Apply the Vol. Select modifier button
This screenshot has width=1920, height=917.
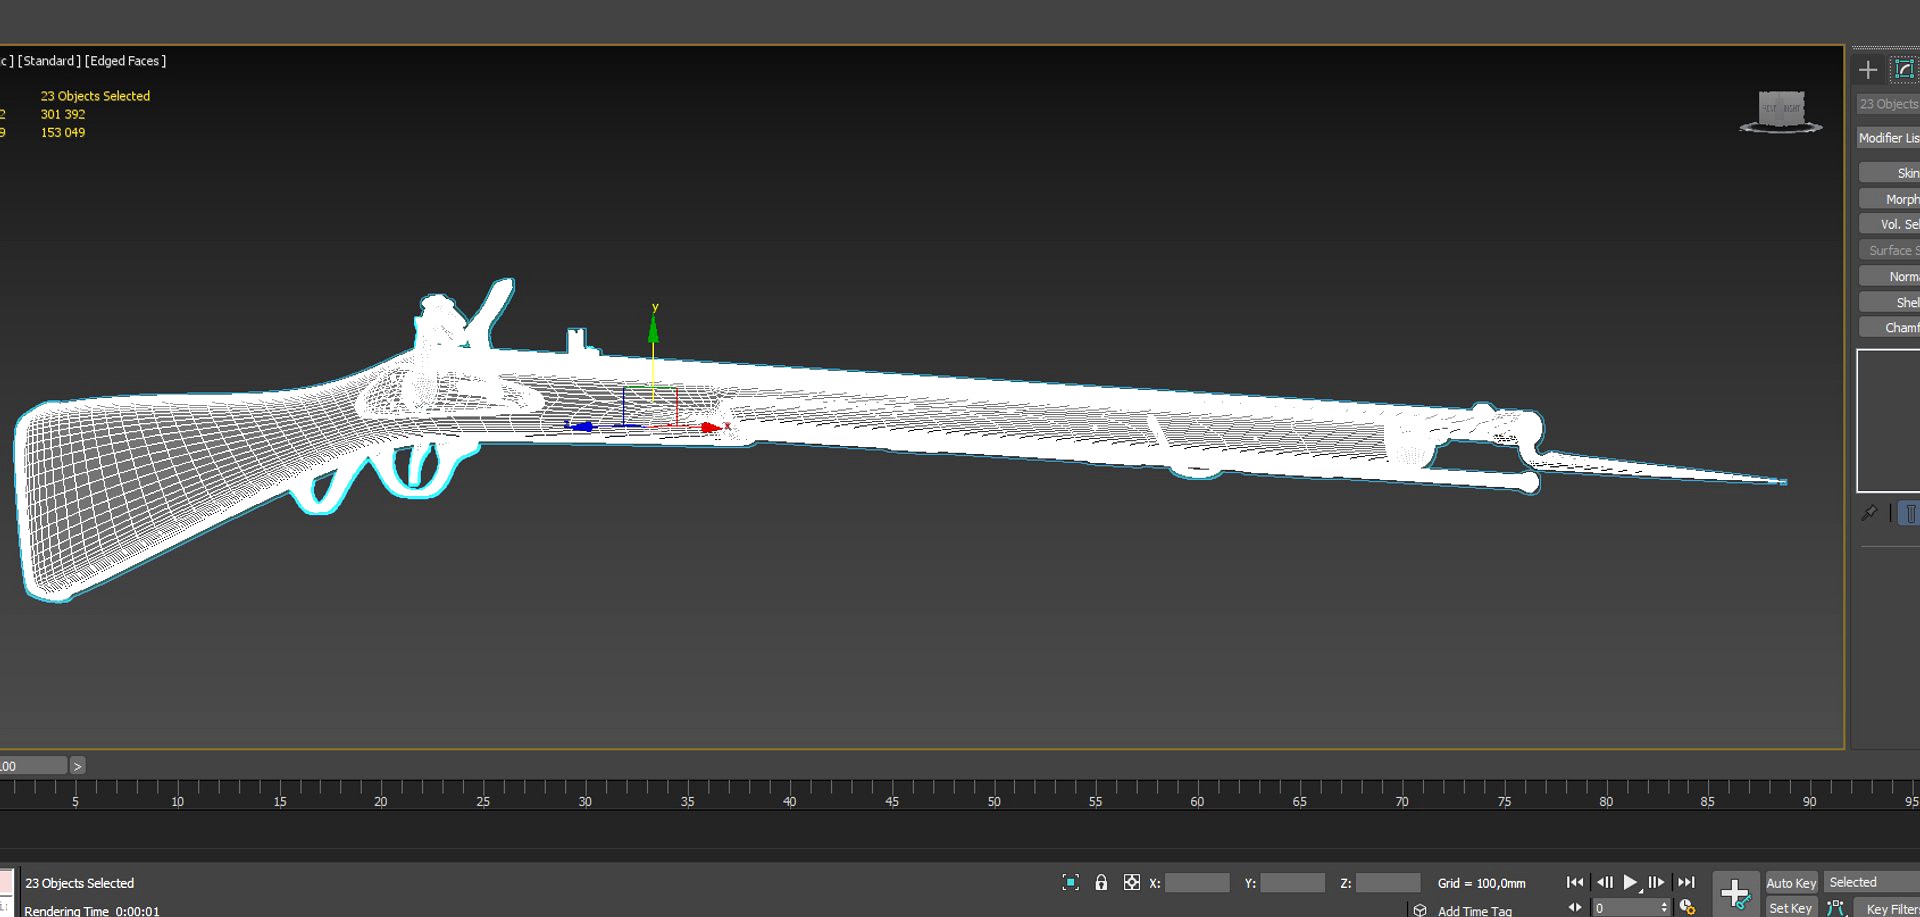tap(1890, 224)
